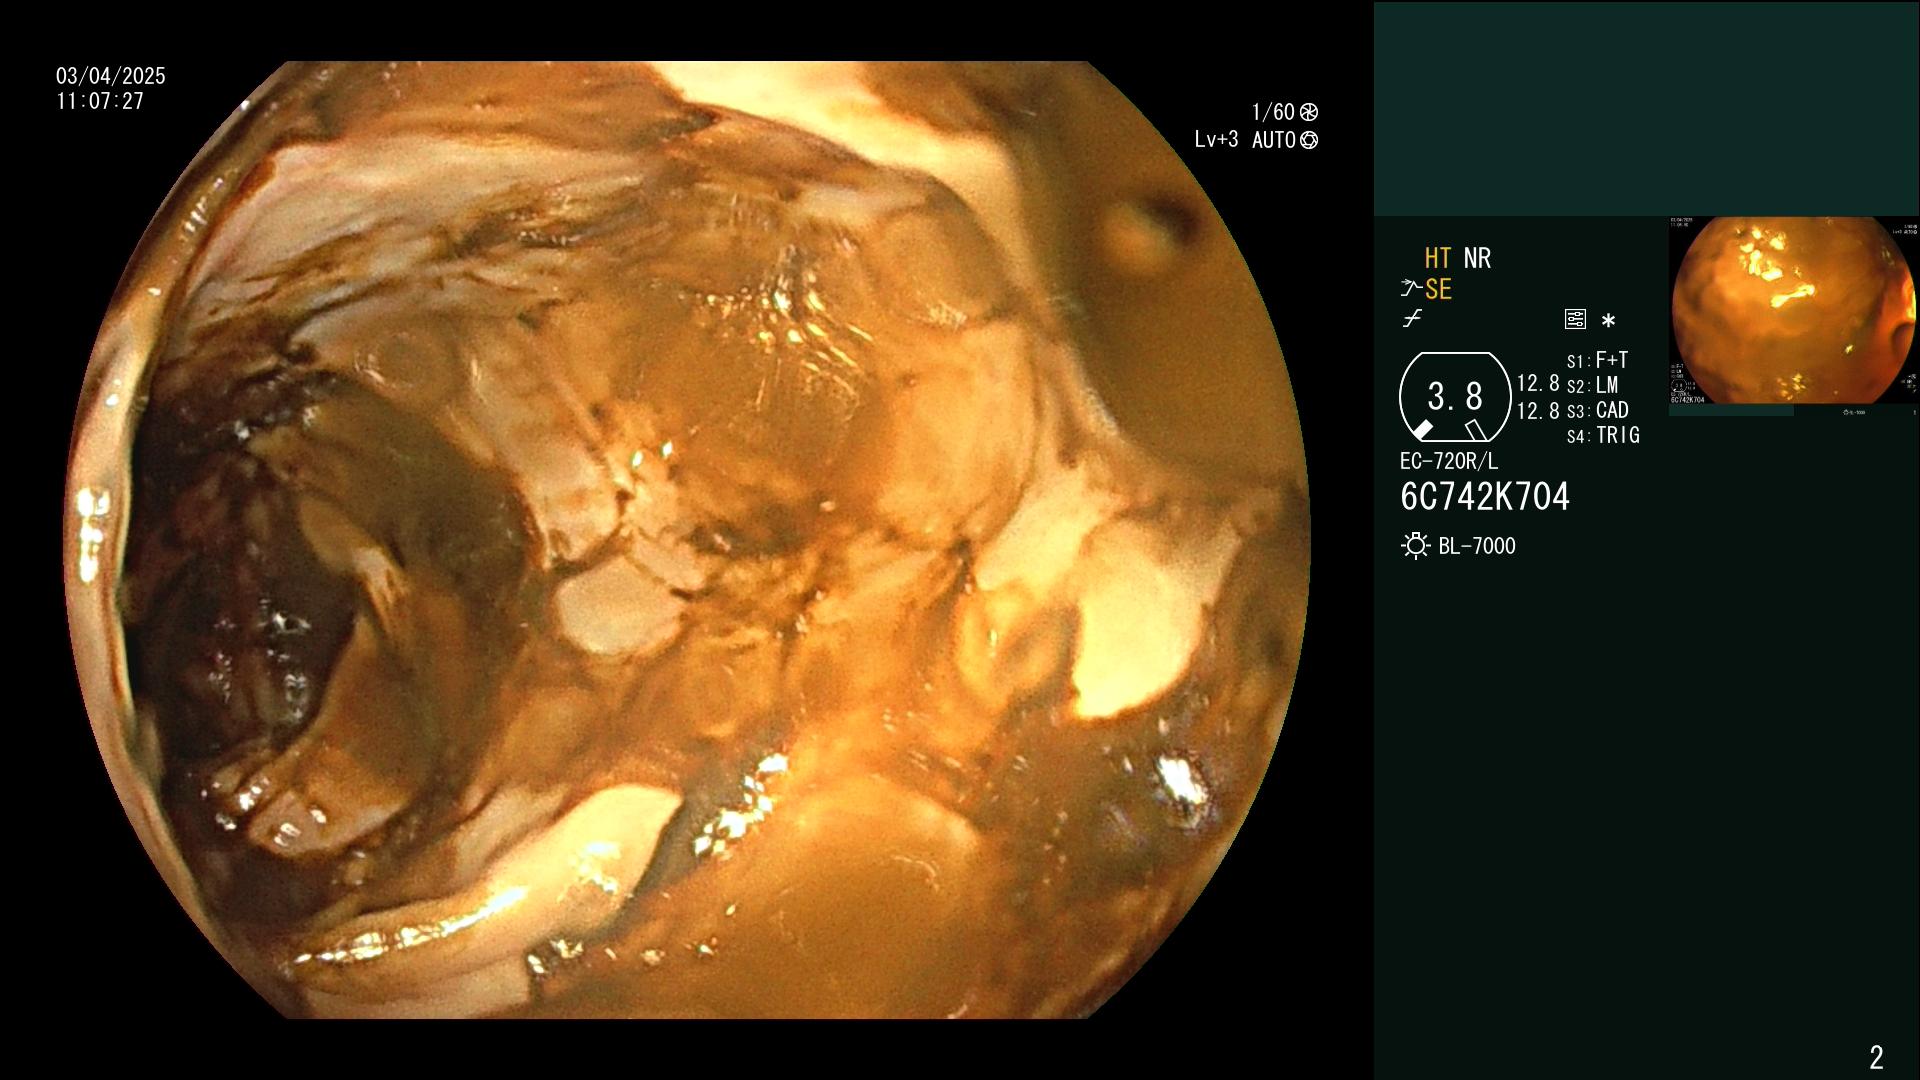The width and height of the screenshot is (1920, 1080).
Task: Click the tone curve icon below SE
Action: pos(1412,319)
